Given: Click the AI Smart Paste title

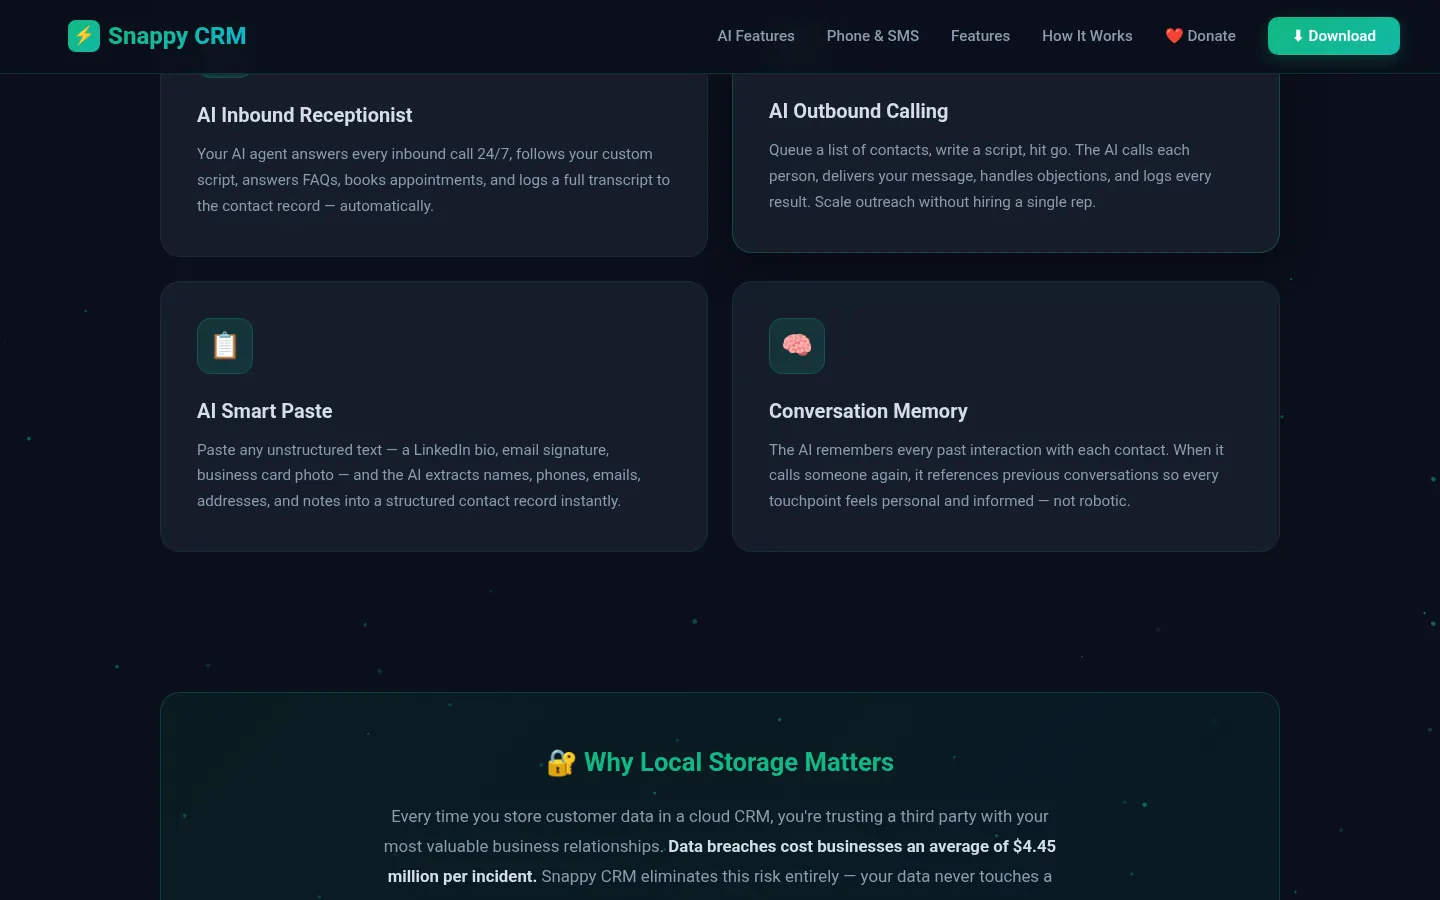Looking at the screenshot, I should (265, 411).
